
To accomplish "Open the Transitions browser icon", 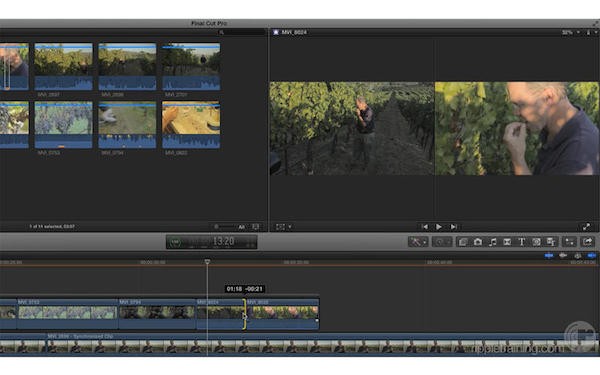I will point(507,242).
